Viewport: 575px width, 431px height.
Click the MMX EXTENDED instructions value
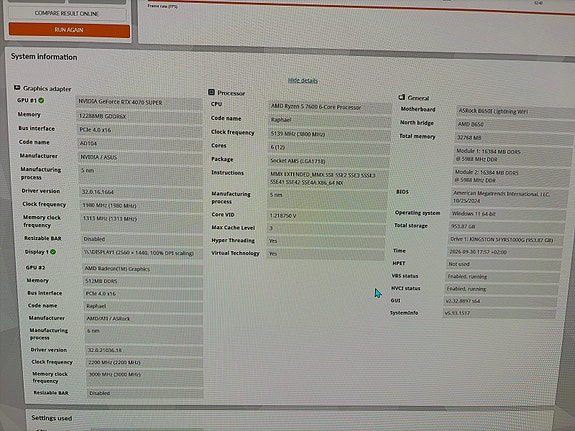(x=328, y=179)
